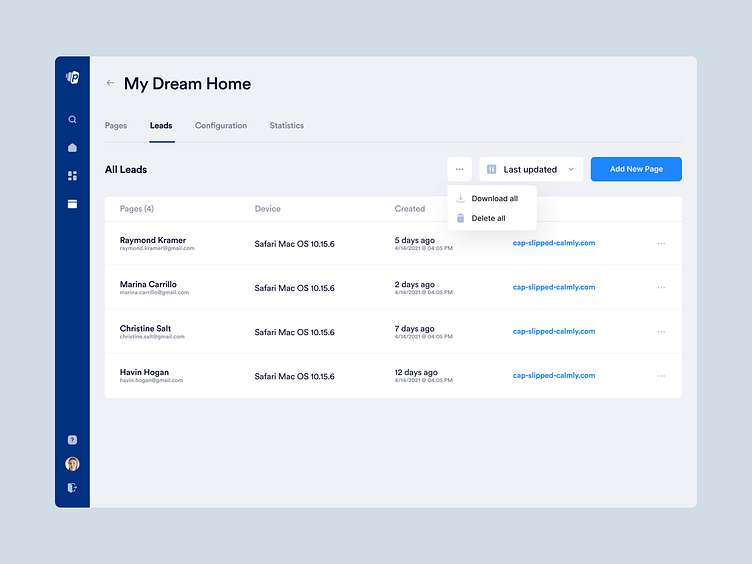Image resolution: width=752 pixels, height=564 pixels.
Task: Open cap-slipped-calmly.com link for Havin Hogan
Action: click(x=554, y=376)
